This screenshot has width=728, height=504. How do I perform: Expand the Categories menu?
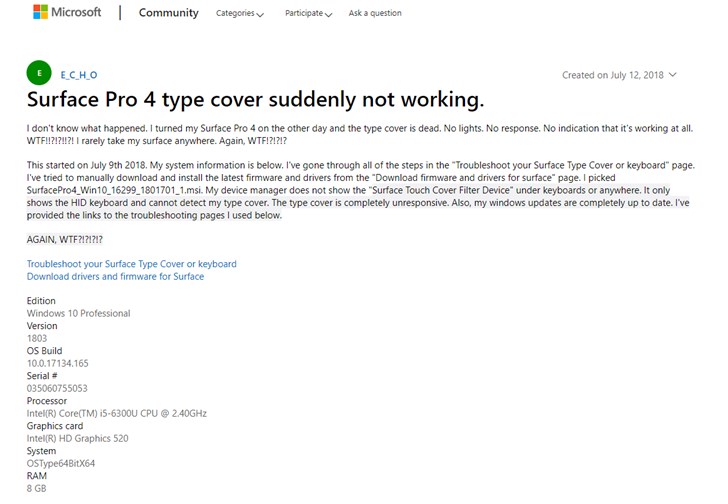240,13
